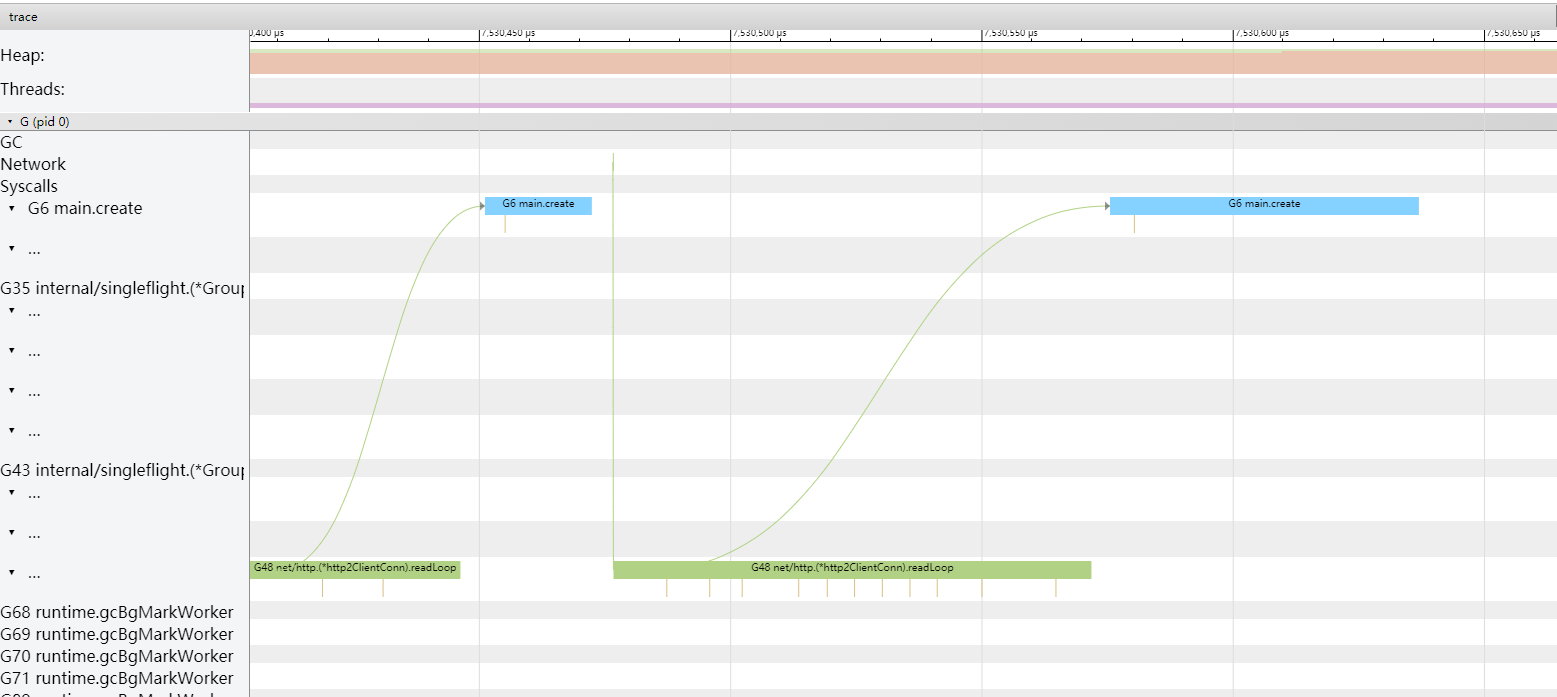Select the left G6 main.create slice
The height and width of the screenshot is (697, 1557).
[x=538, y=205]
